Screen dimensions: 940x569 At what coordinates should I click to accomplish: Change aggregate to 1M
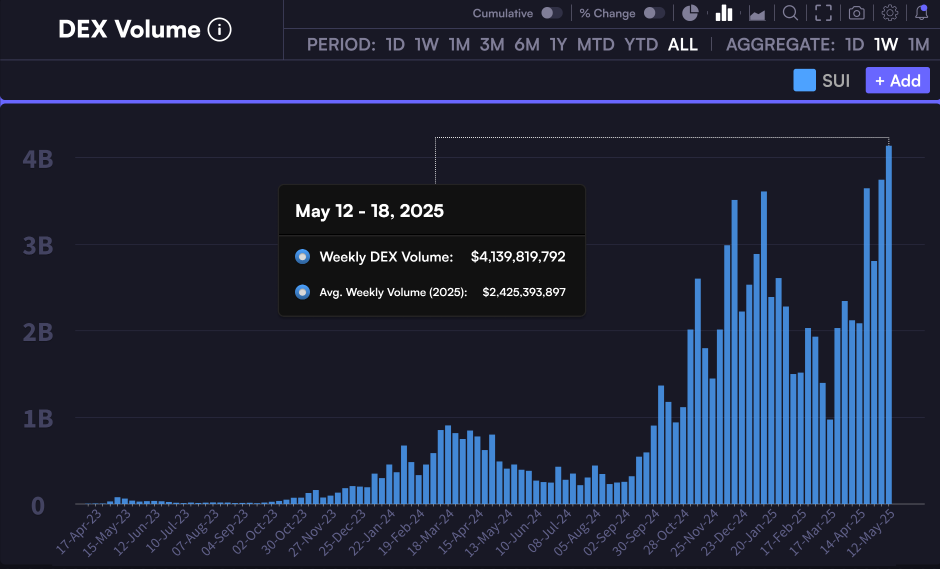(x=918, y=45)
